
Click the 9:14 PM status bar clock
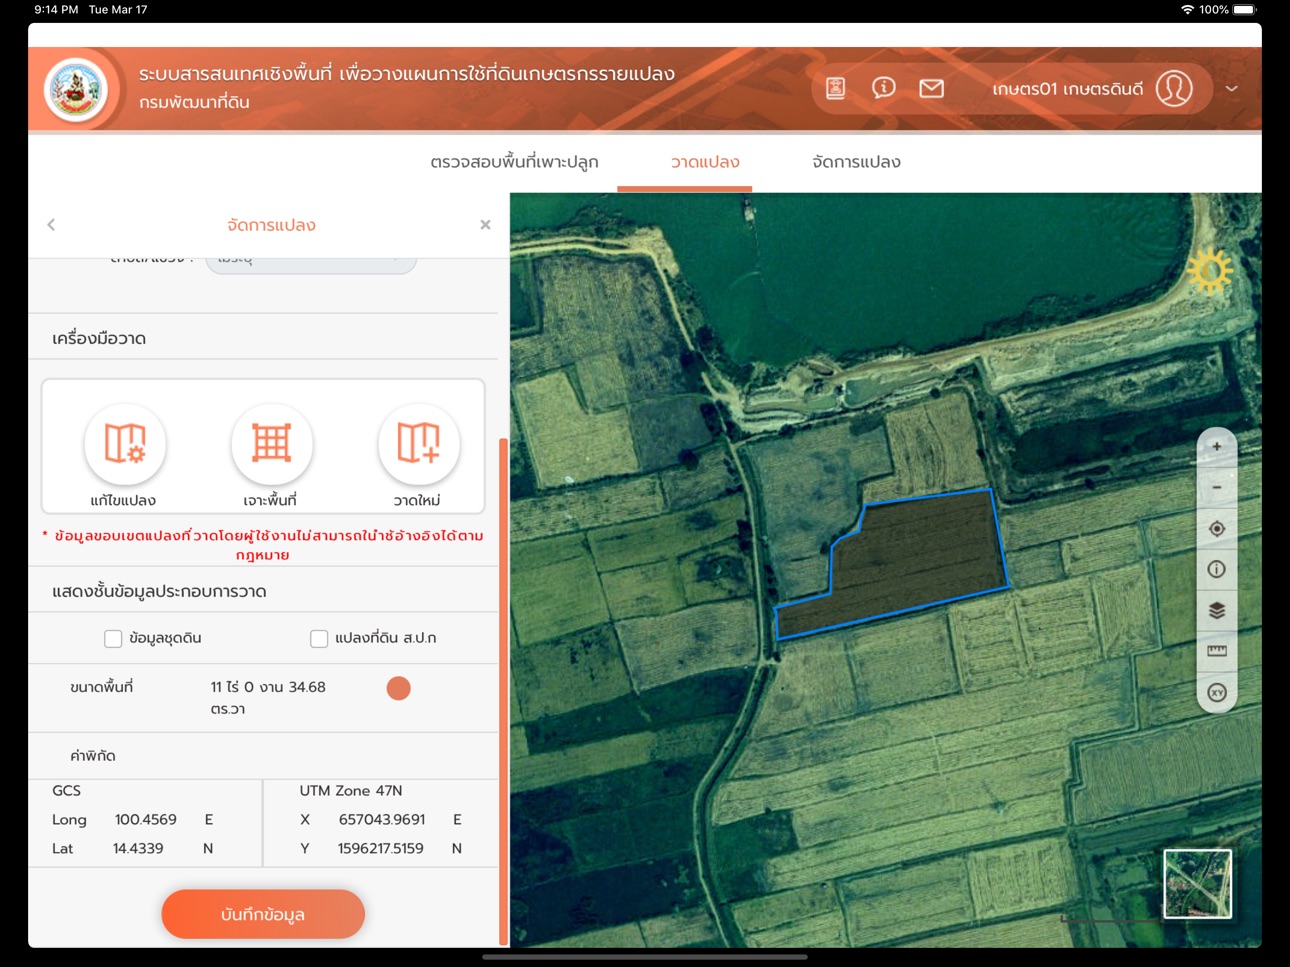(56, 10)
